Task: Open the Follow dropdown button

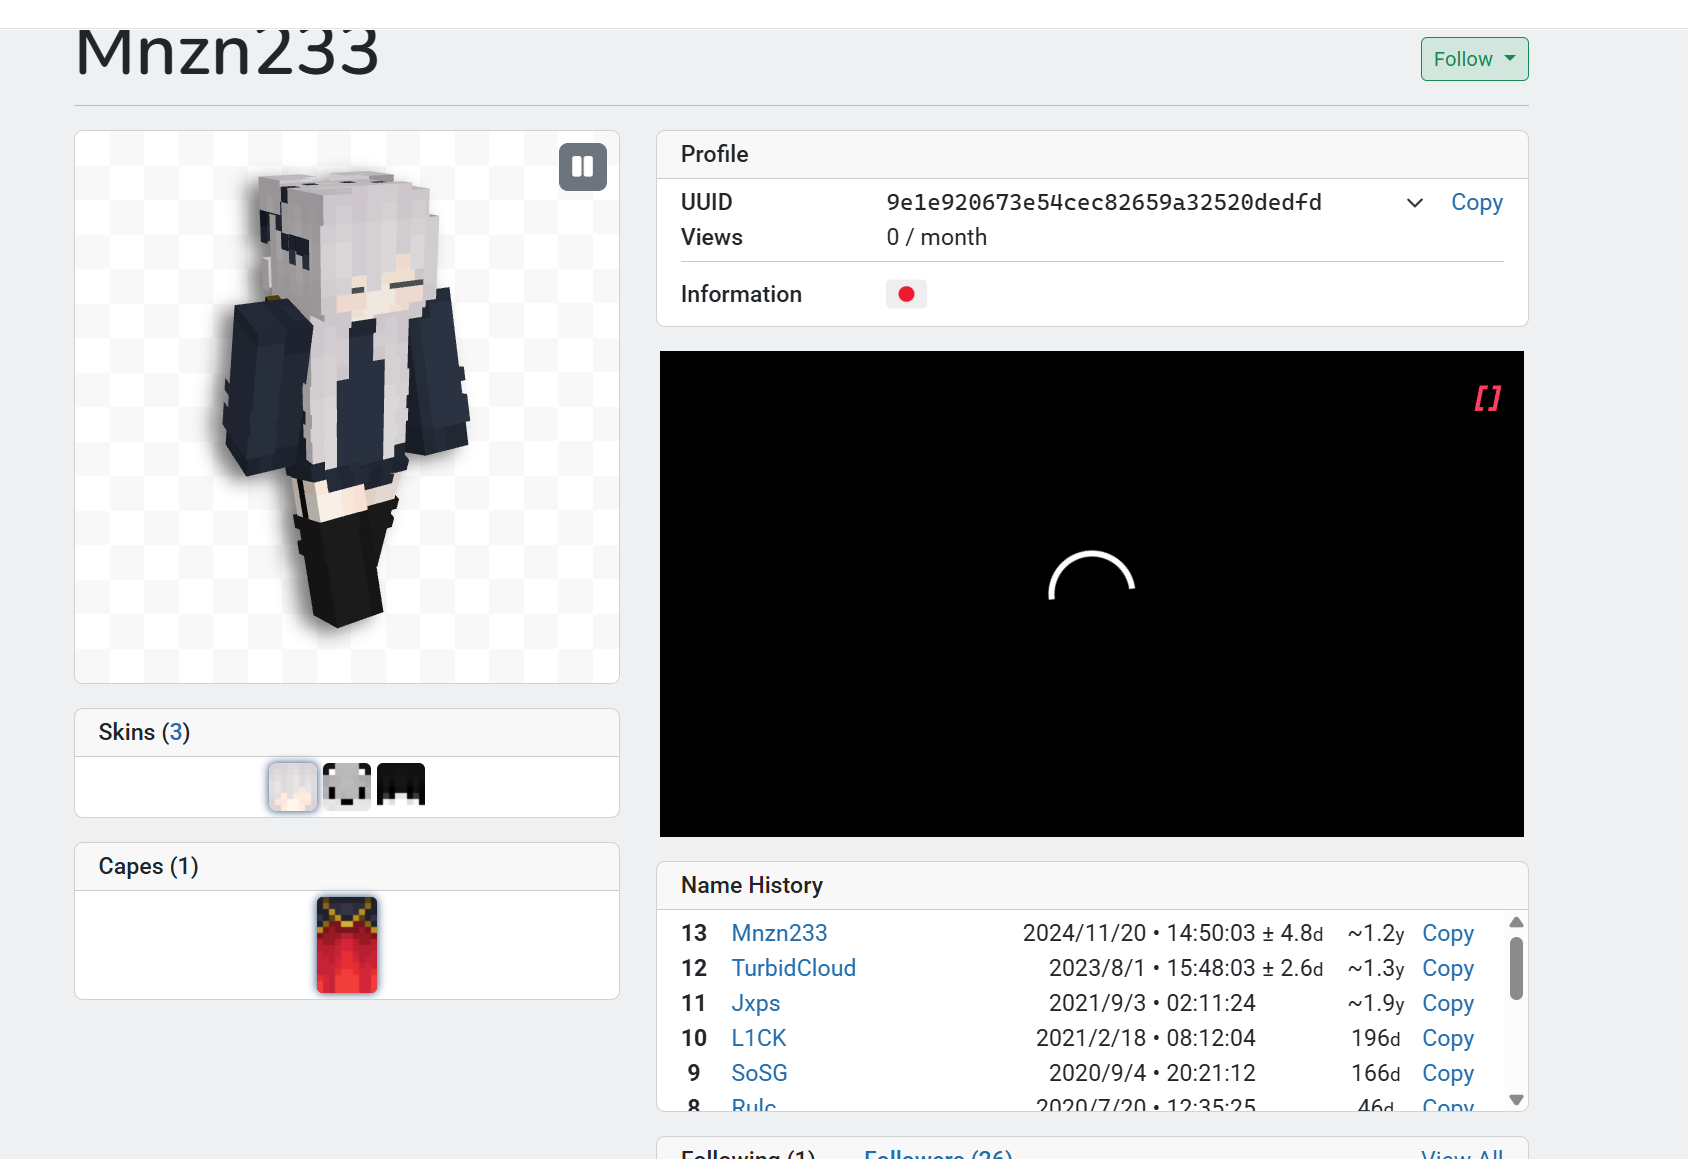Action: coord(1474,59)
